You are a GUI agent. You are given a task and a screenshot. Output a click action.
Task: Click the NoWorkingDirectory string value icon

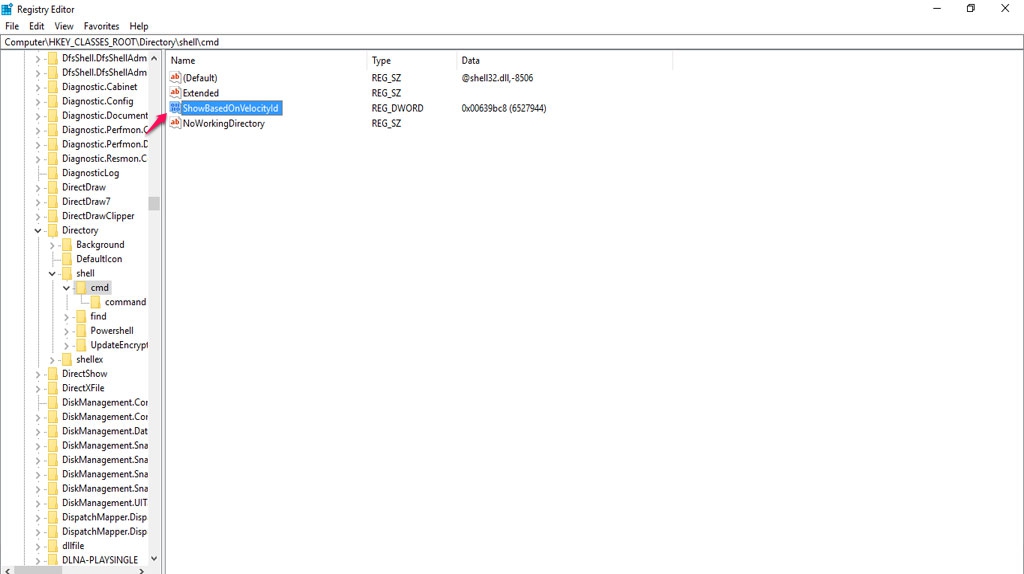click(x=175, y=123)
